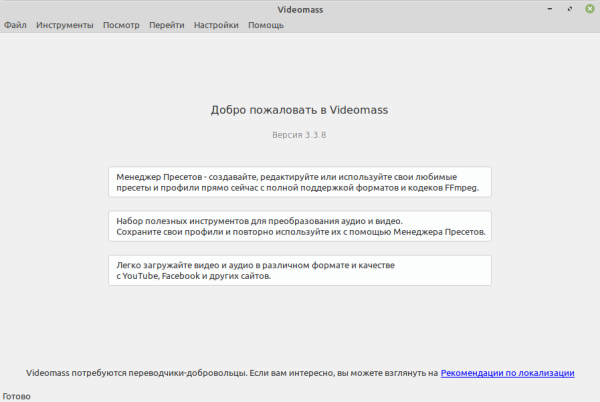Click the Добро пожаловать в Videomass heading

pyautogui.click(x=299, y=110)
